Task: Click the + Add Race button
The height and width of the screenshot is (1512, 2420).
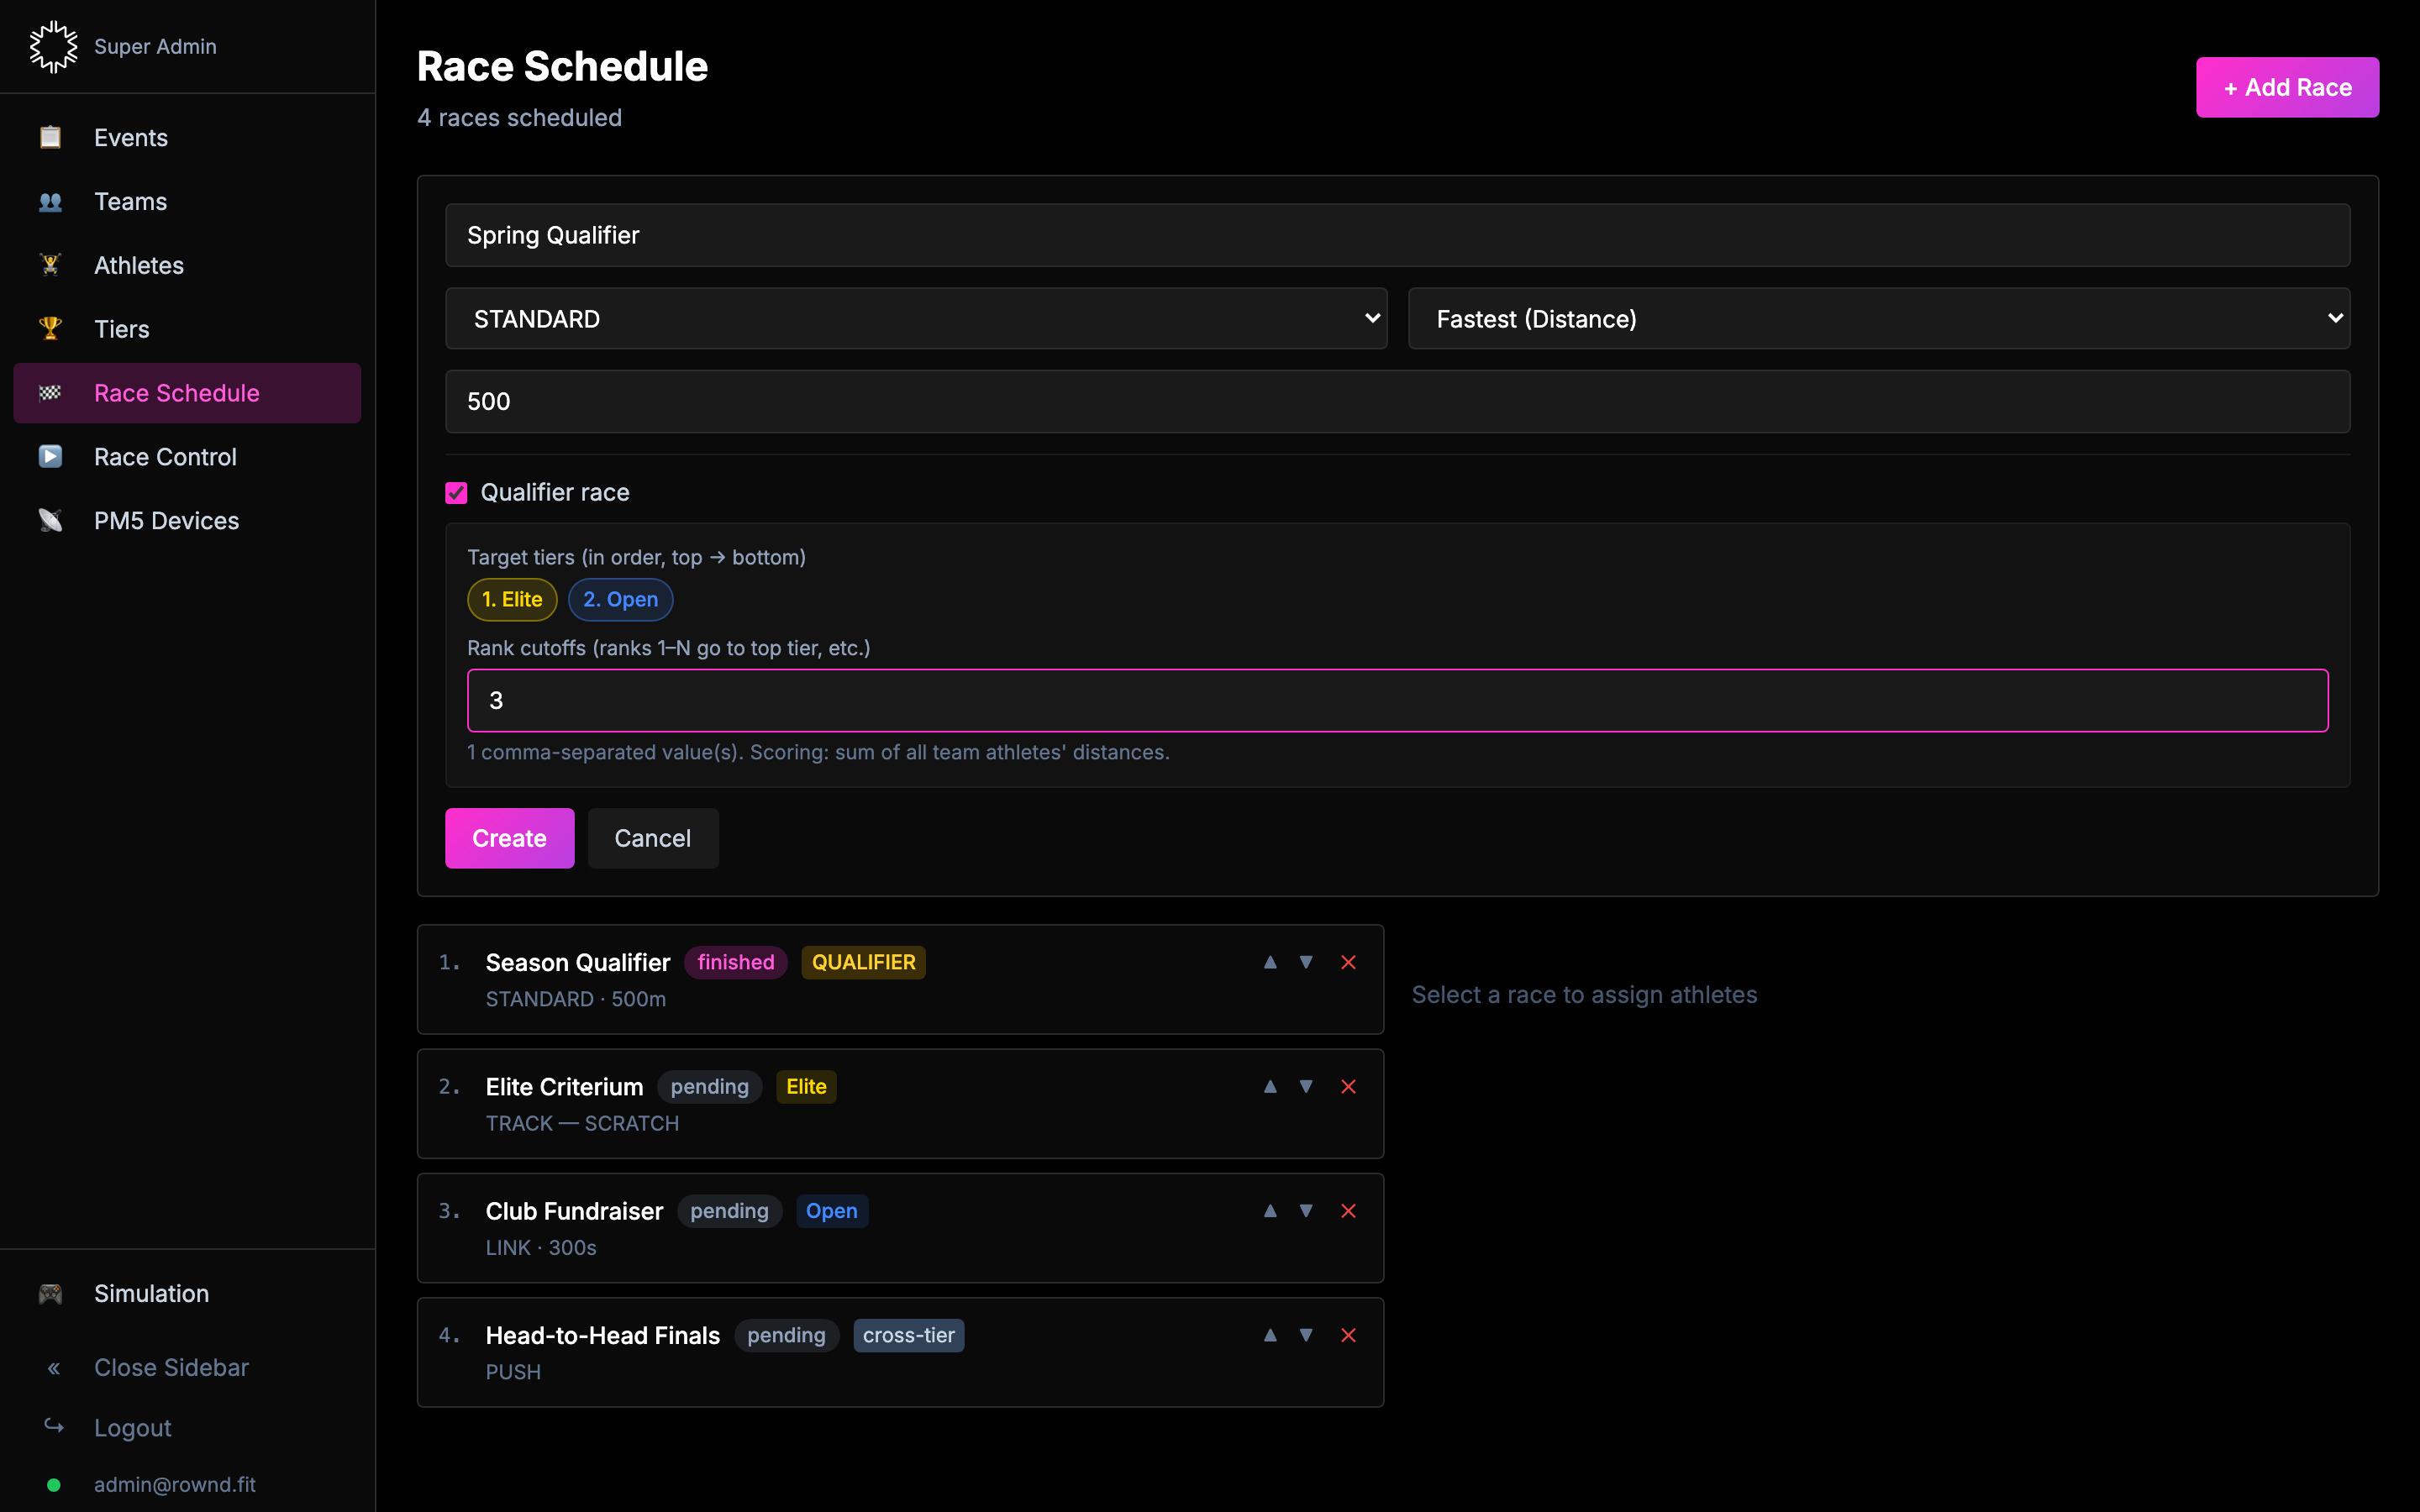Action: pos(2287,87)
